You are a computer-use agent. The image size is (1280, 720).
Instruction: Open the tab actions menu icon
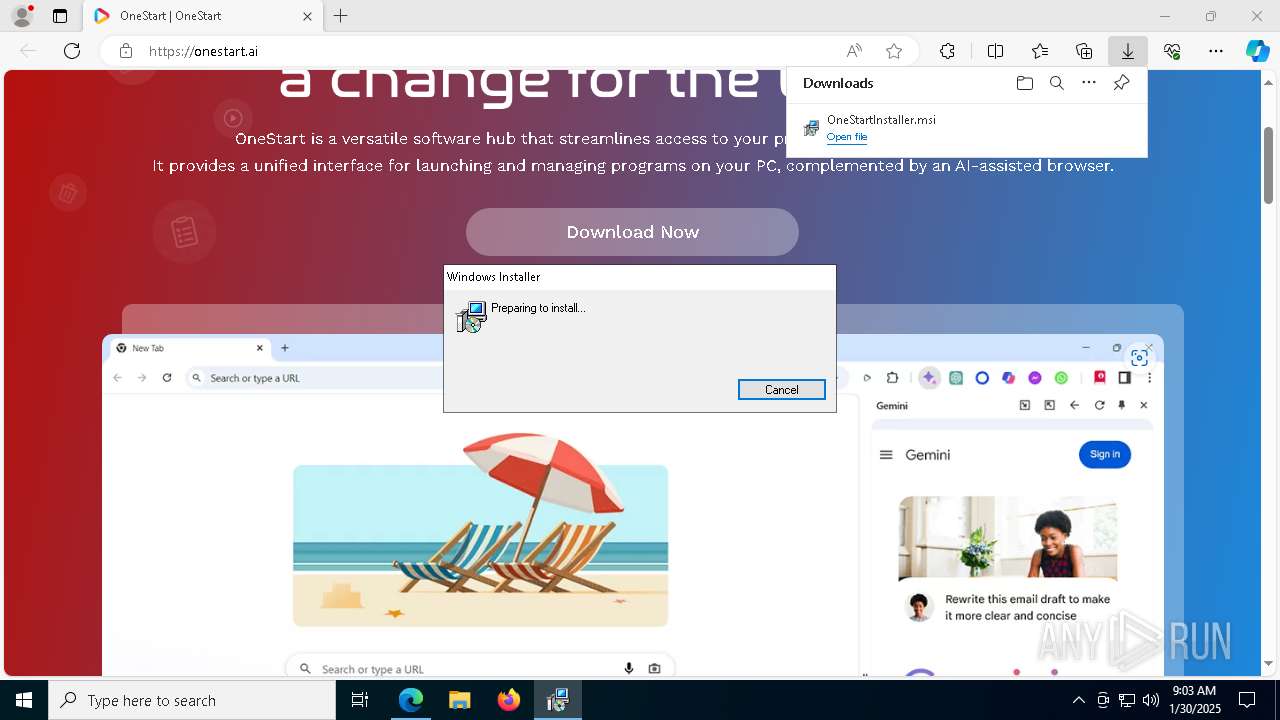(x=60, y=16)
